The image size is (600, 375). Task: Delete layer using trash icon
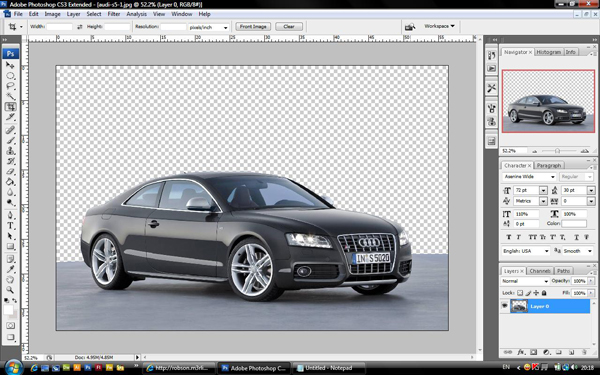(x=584, y=352)
